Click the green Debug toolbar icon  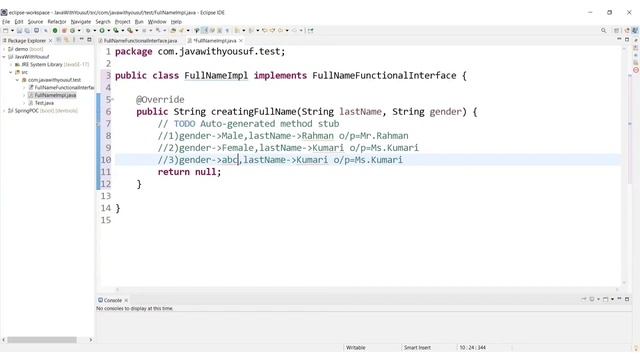[88, 30]
